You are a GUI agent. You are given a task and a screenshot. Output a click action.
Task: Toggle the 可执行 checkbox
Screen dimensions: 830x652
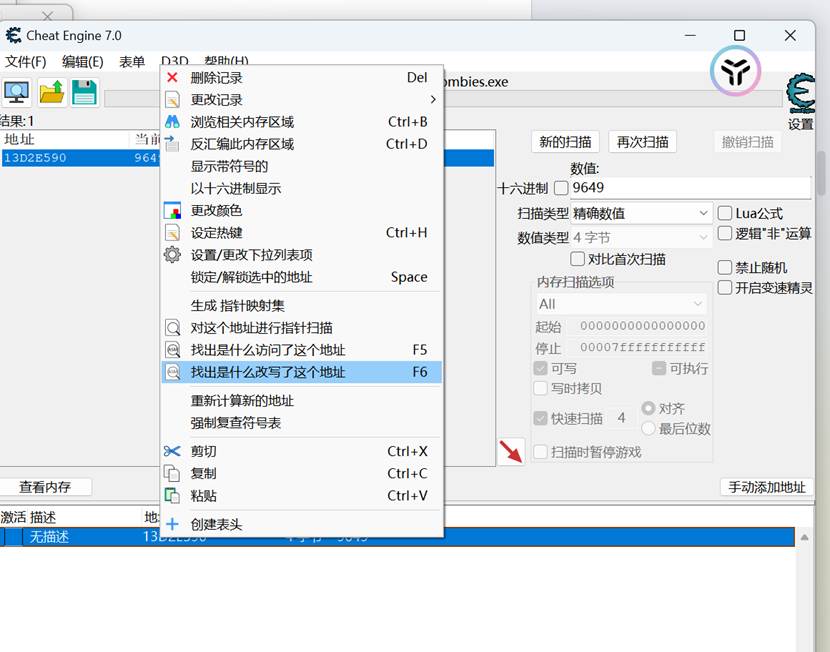658,368
